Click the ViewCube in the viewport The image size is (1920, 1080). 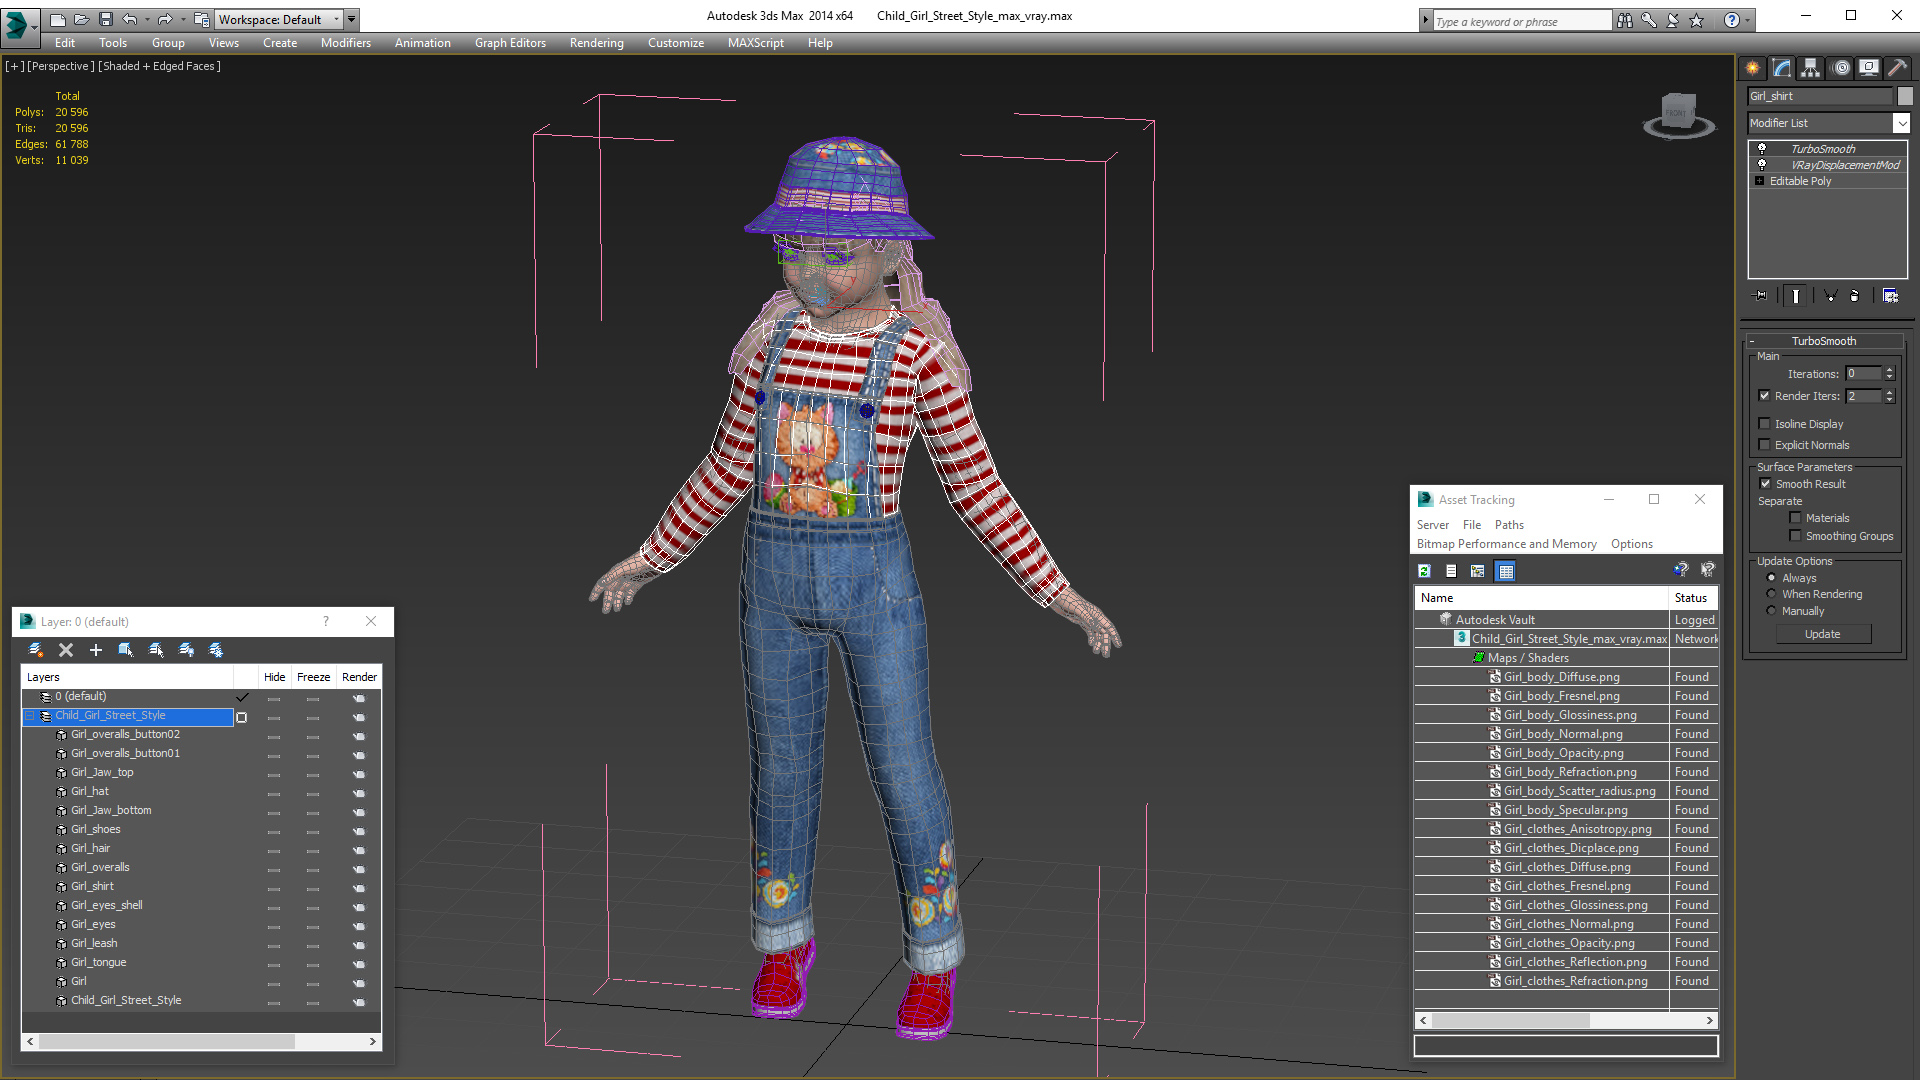coord(1679,115)
